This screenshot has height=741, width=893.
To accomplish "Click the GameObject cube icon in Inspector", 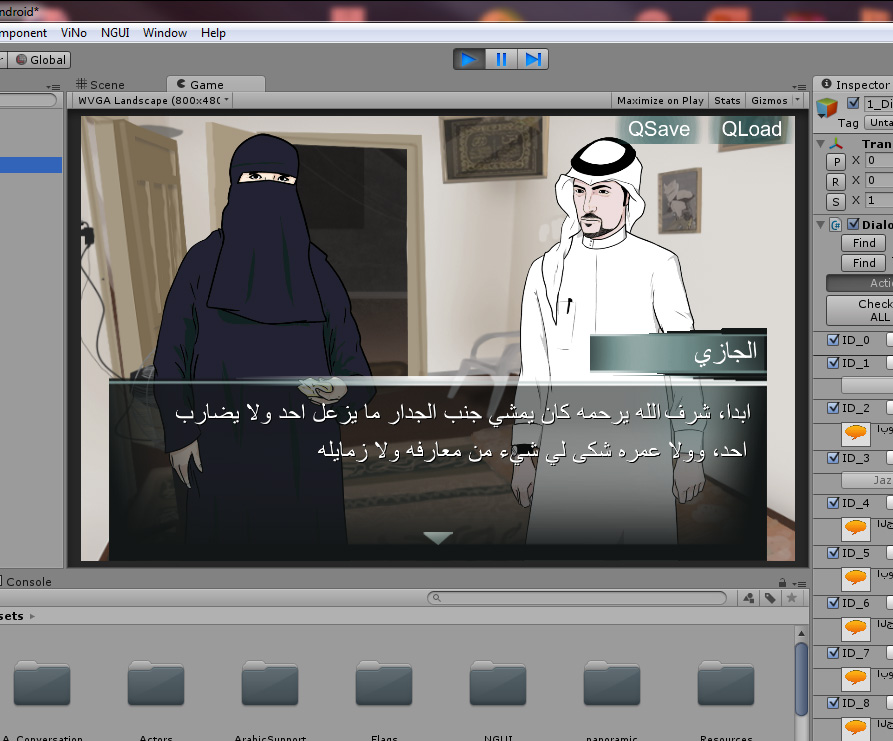I will coord(827,107).
